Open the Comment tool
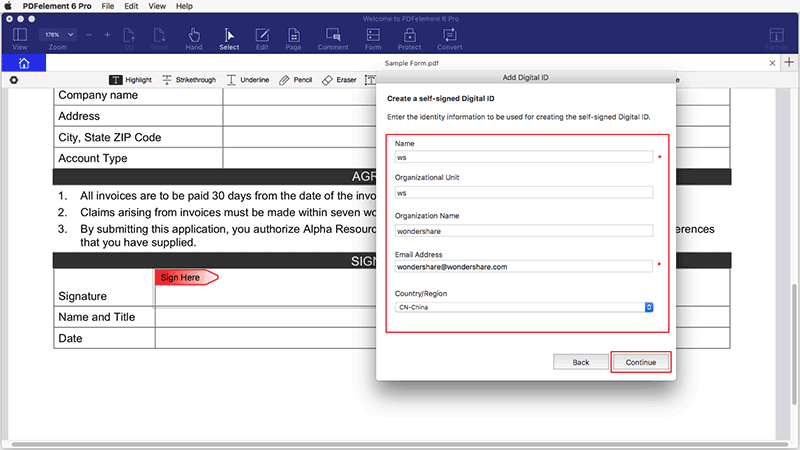The width and height of the screenshot is (800, 450). [333, 39]
